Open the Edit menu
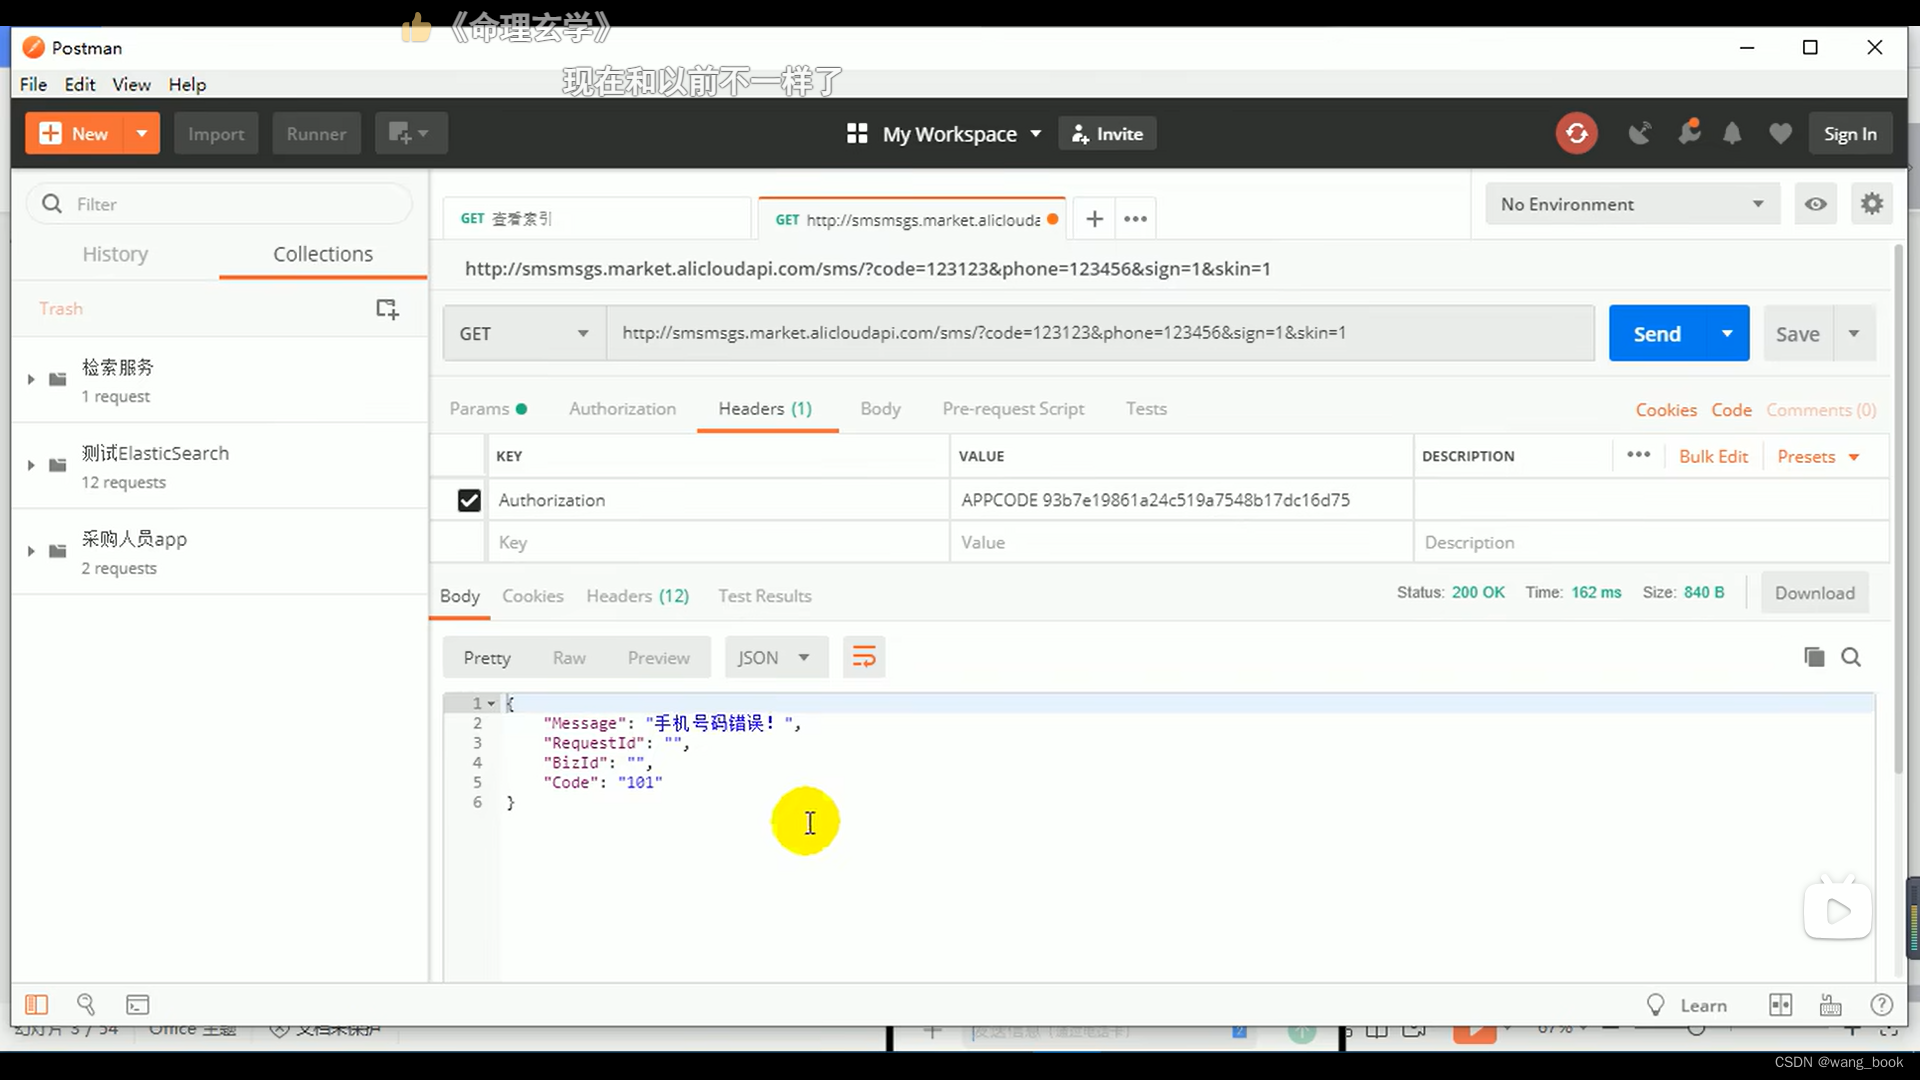 80,84
